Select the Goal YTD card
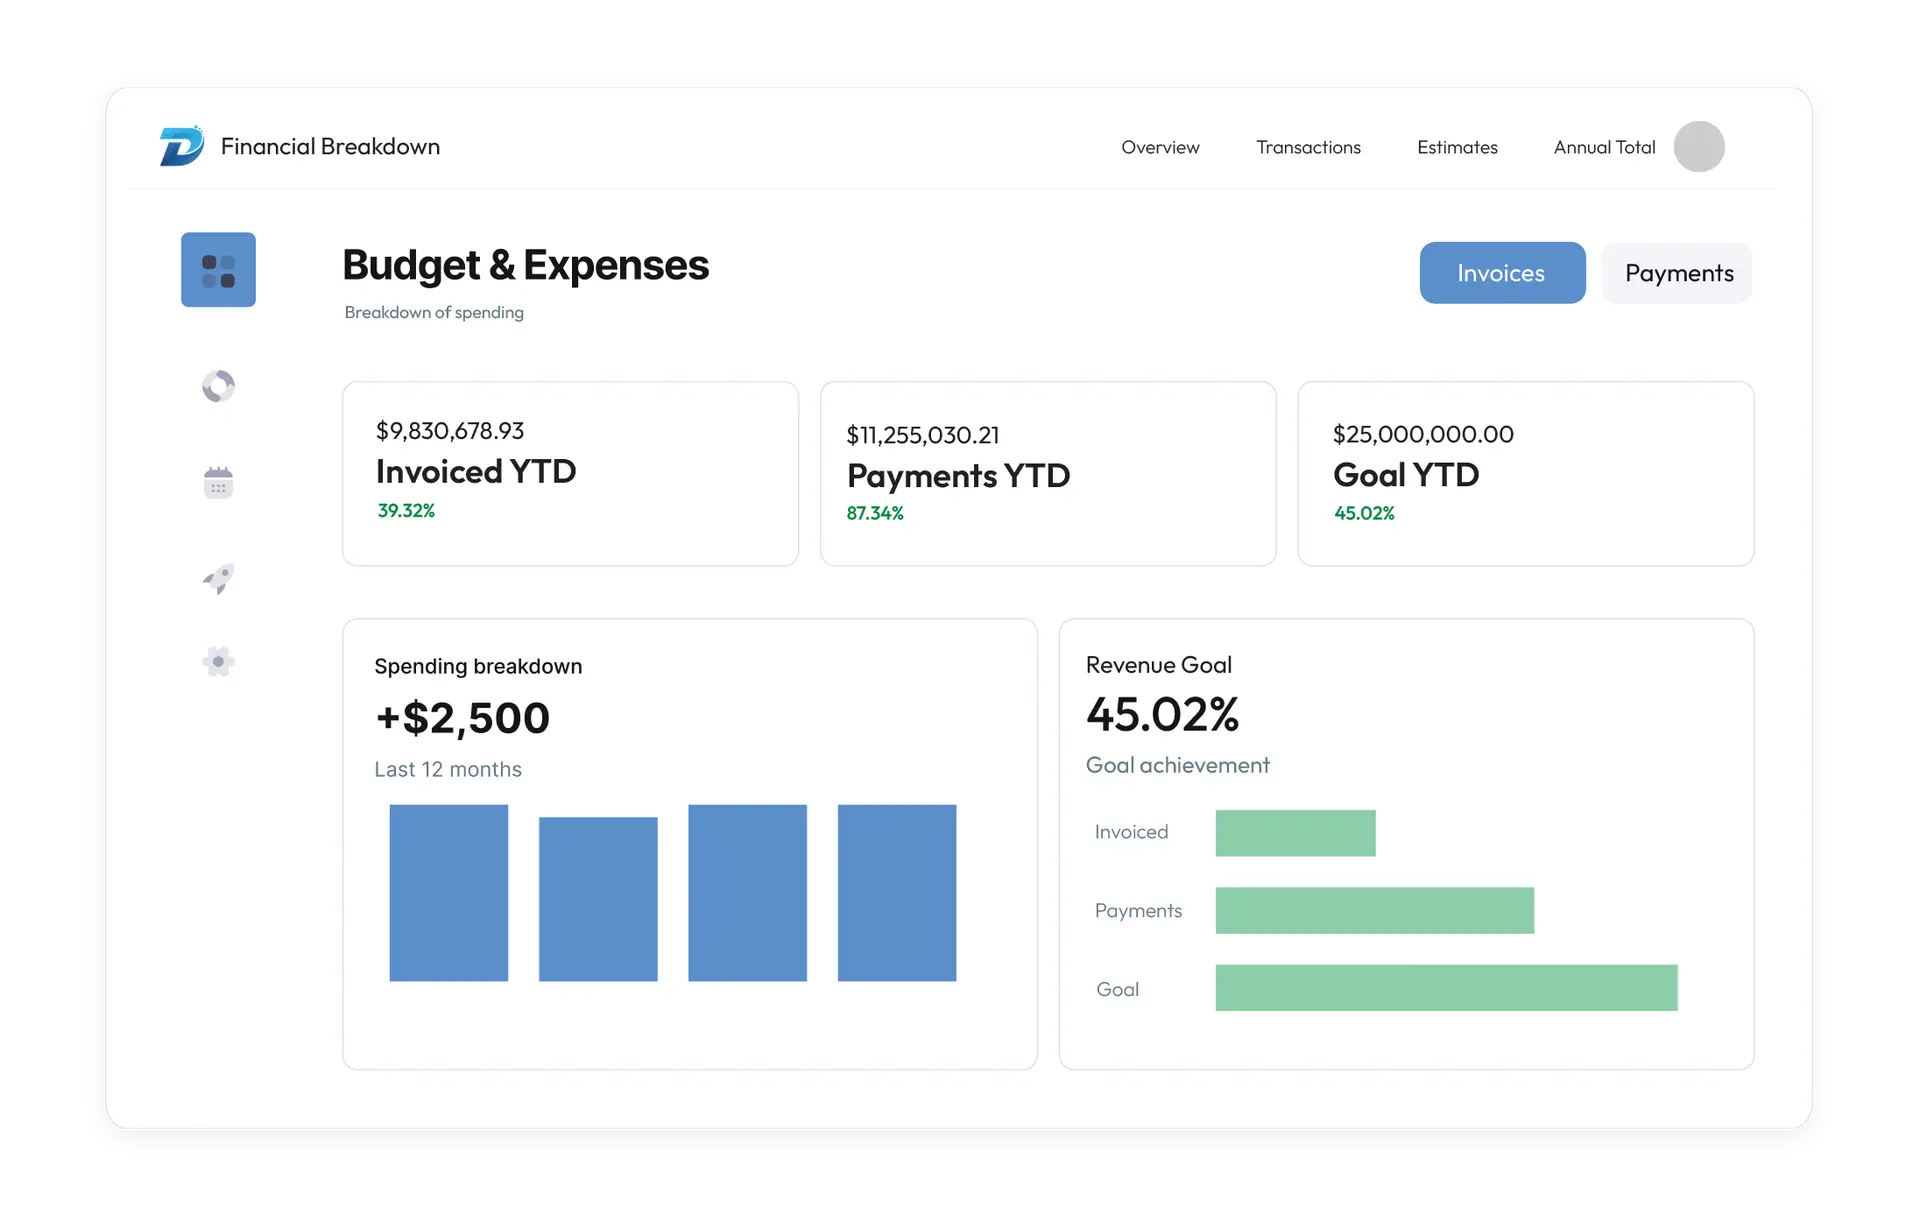This screenshot has height=1216, width=1920. click(1525, 473)
